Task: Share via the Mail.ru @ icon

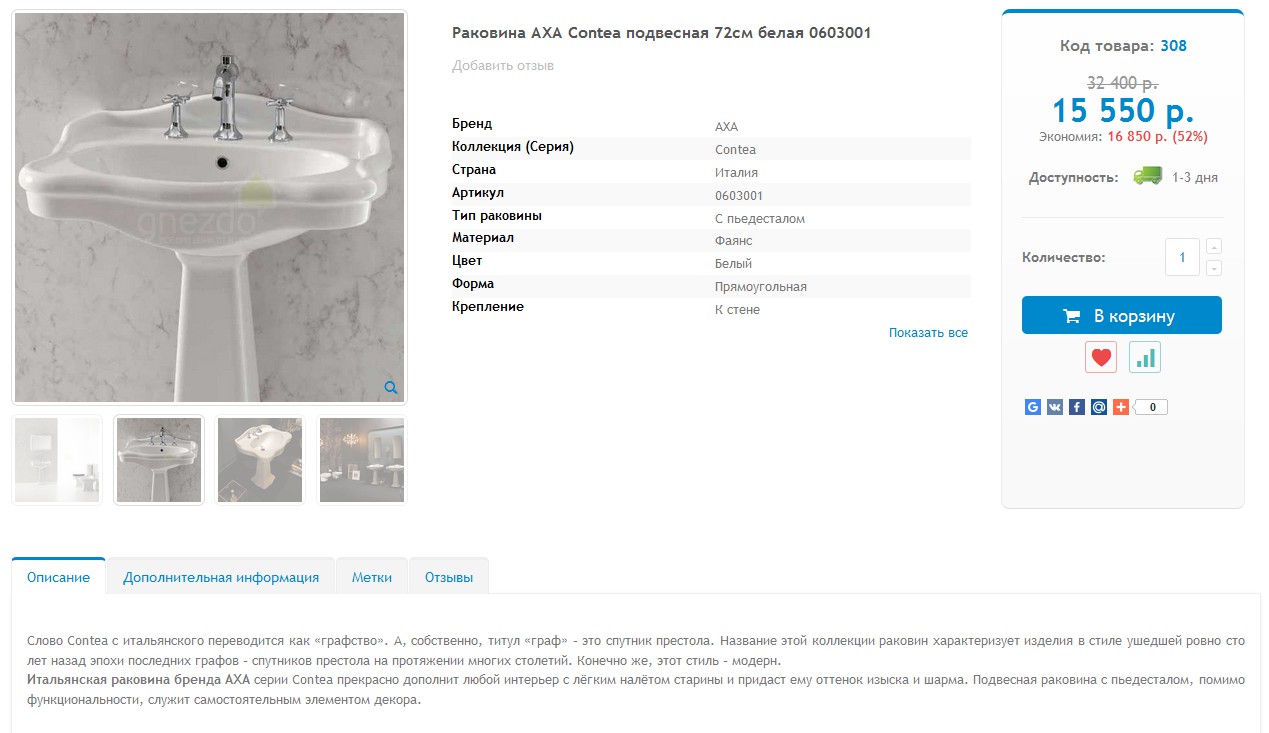Action: pyautogui.click(x=1099, y=407)
